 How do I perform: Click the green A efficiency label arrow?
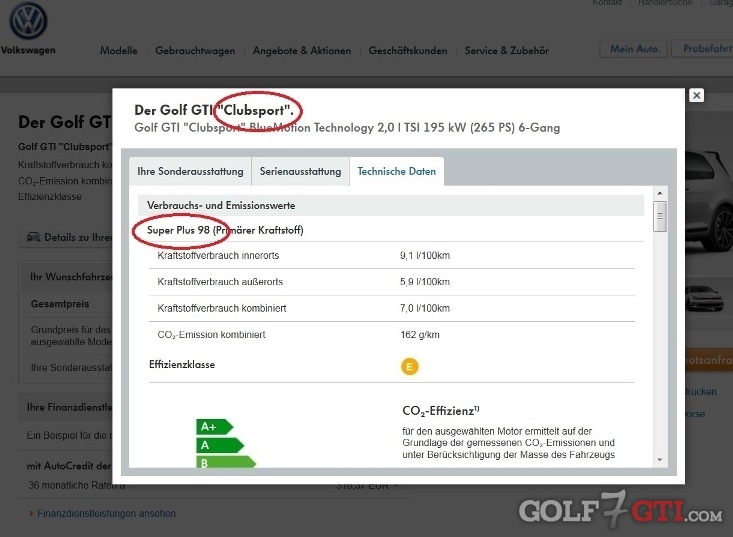[x=220, y=445]
